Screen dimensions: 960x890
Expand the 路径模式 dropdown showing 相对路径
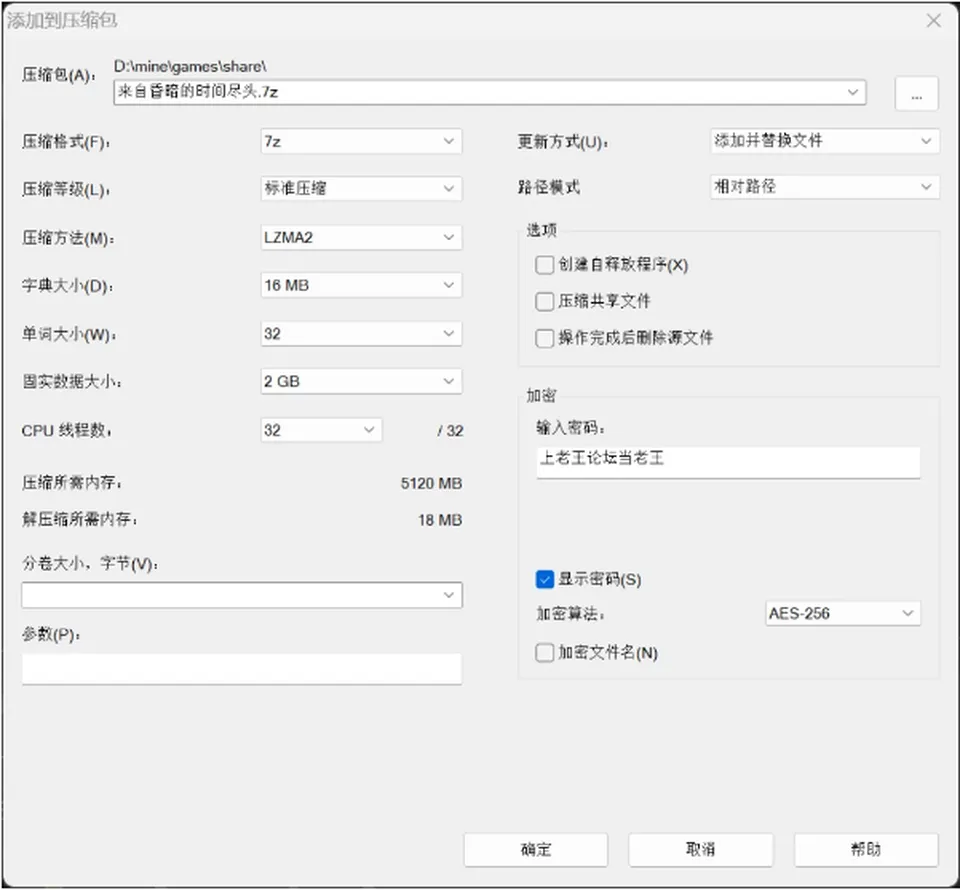point(825,187)
